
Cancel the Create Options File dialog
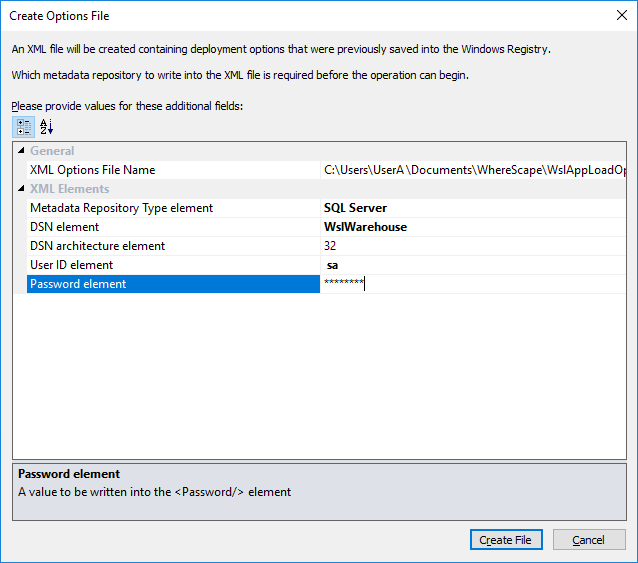click(588, 540)
